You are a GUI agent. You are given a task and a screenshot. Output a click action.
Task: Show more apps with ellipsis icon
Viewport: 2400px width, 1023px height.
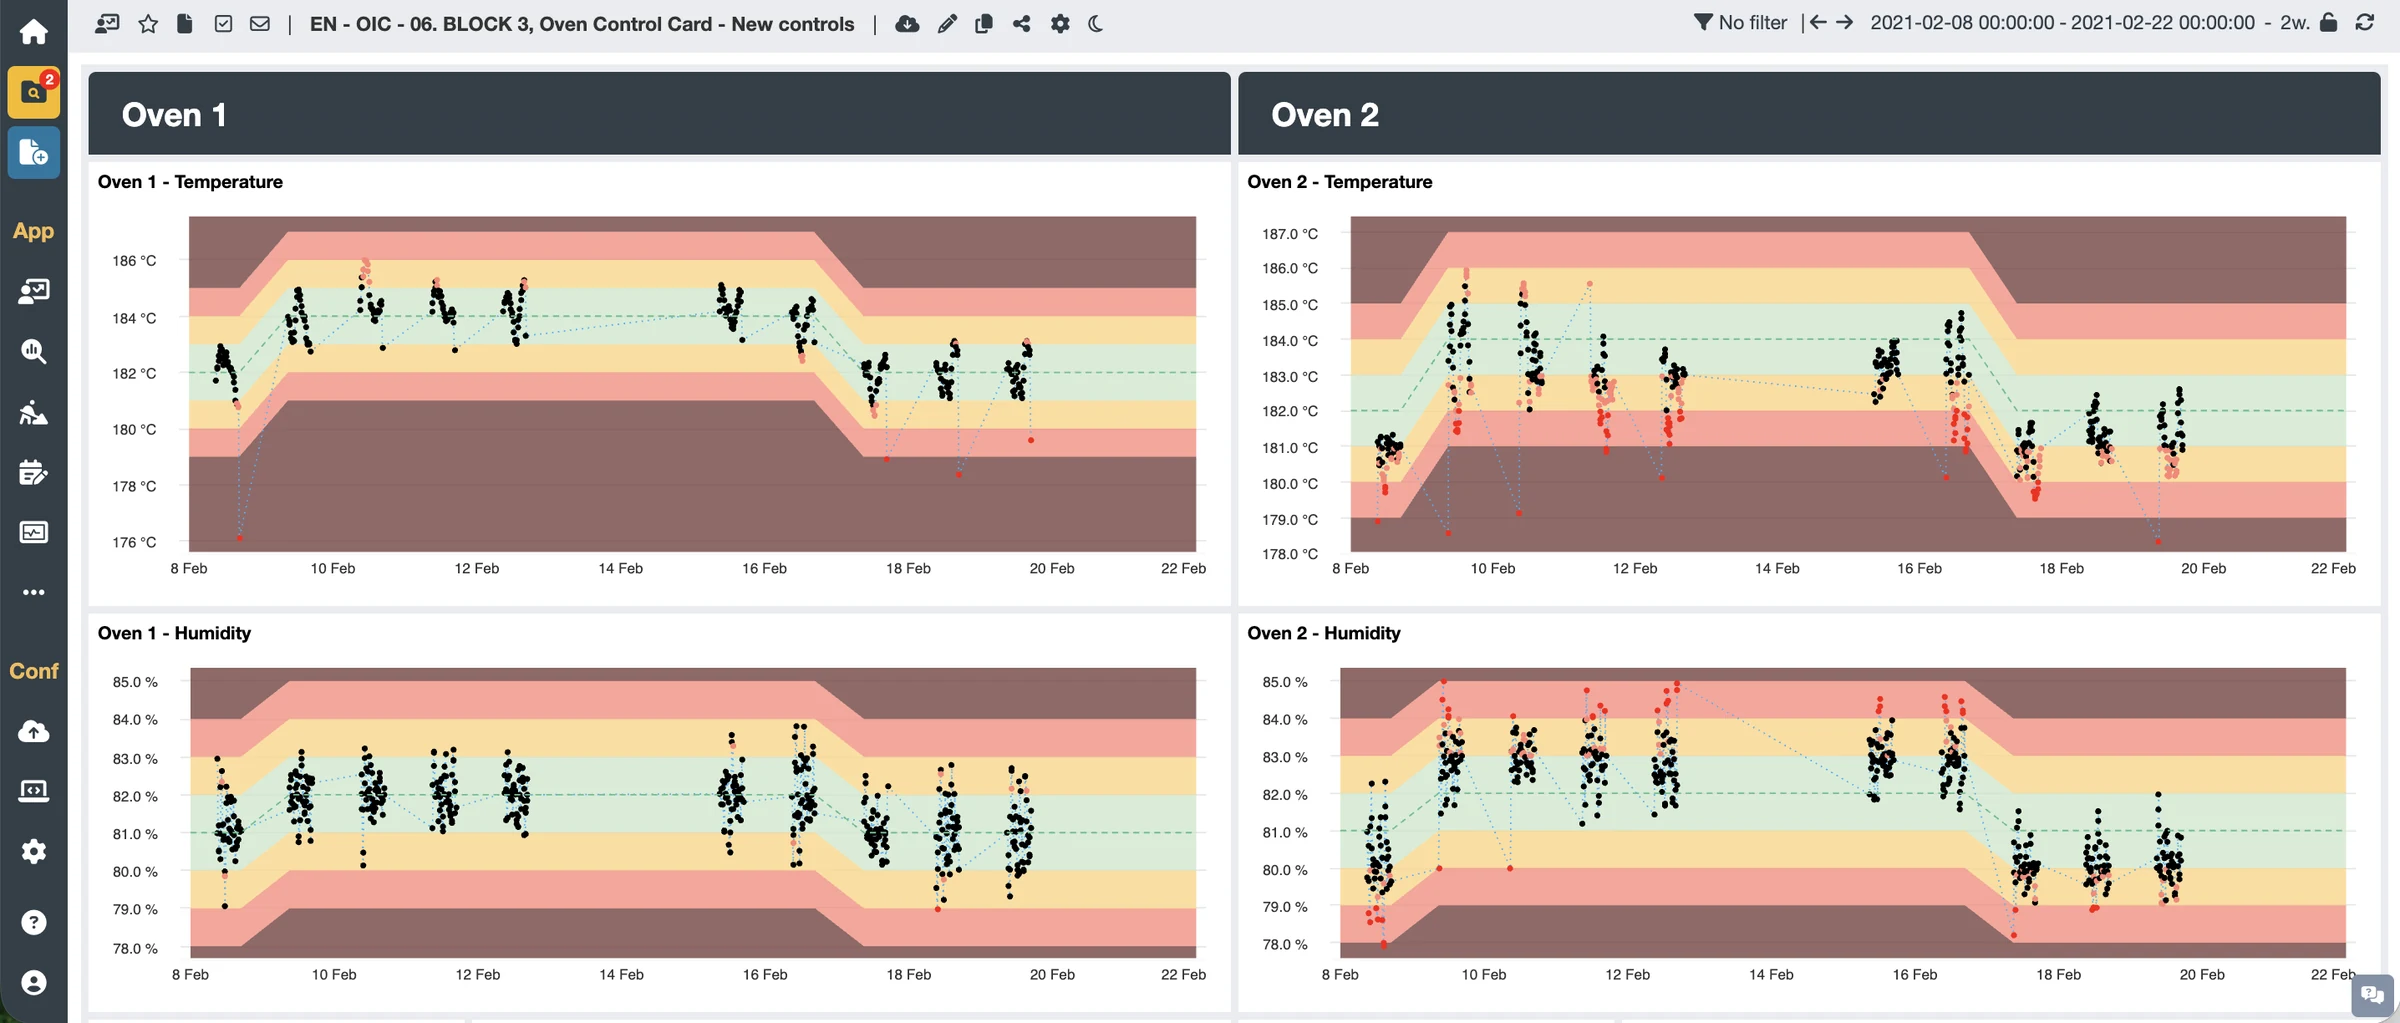(33, 592)
